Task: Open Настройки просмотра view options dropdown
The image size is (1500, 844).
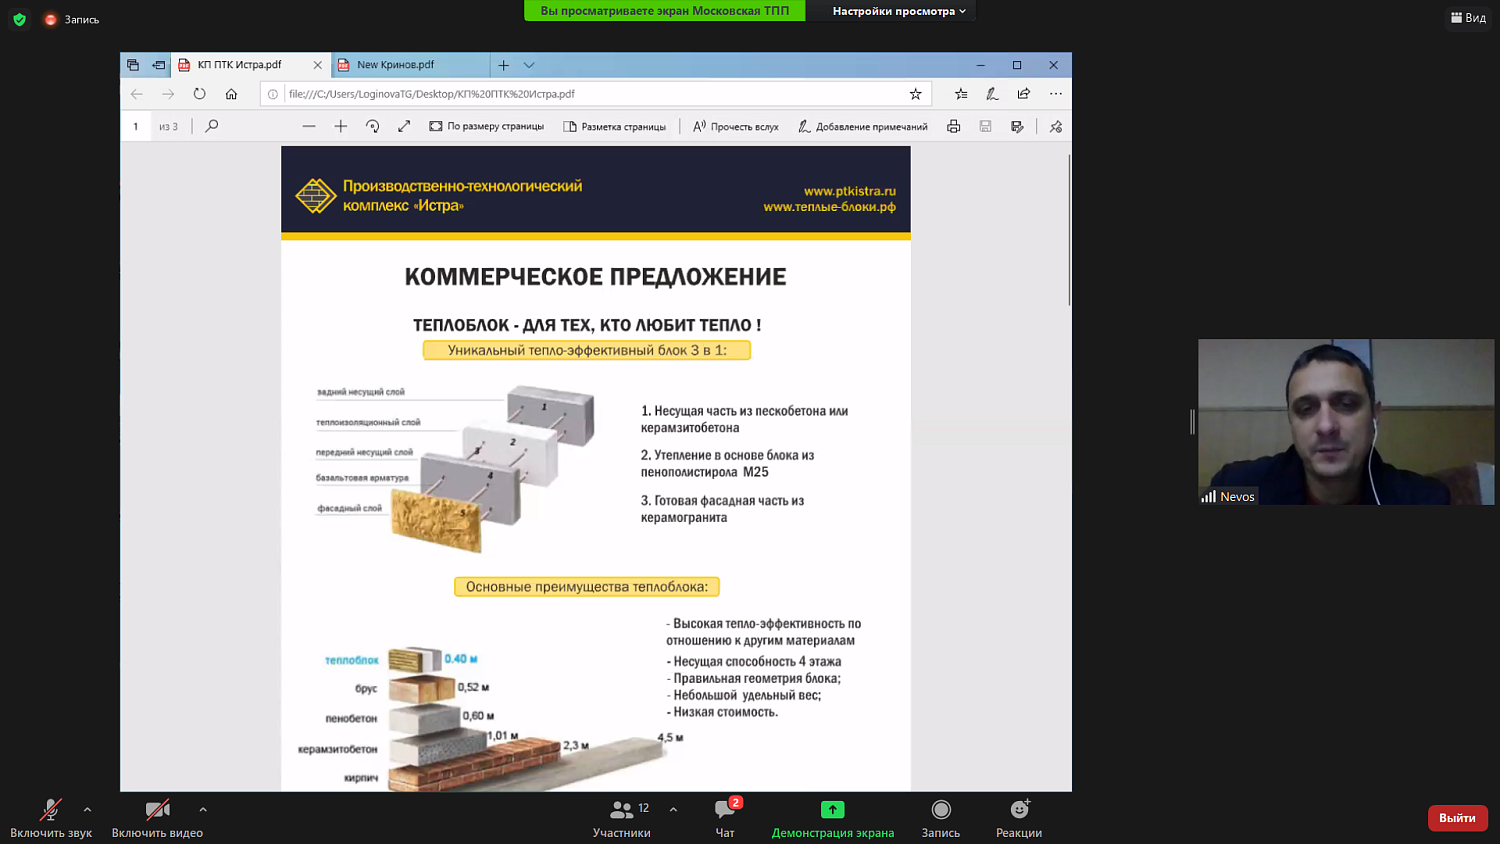Action: point(899,11)
